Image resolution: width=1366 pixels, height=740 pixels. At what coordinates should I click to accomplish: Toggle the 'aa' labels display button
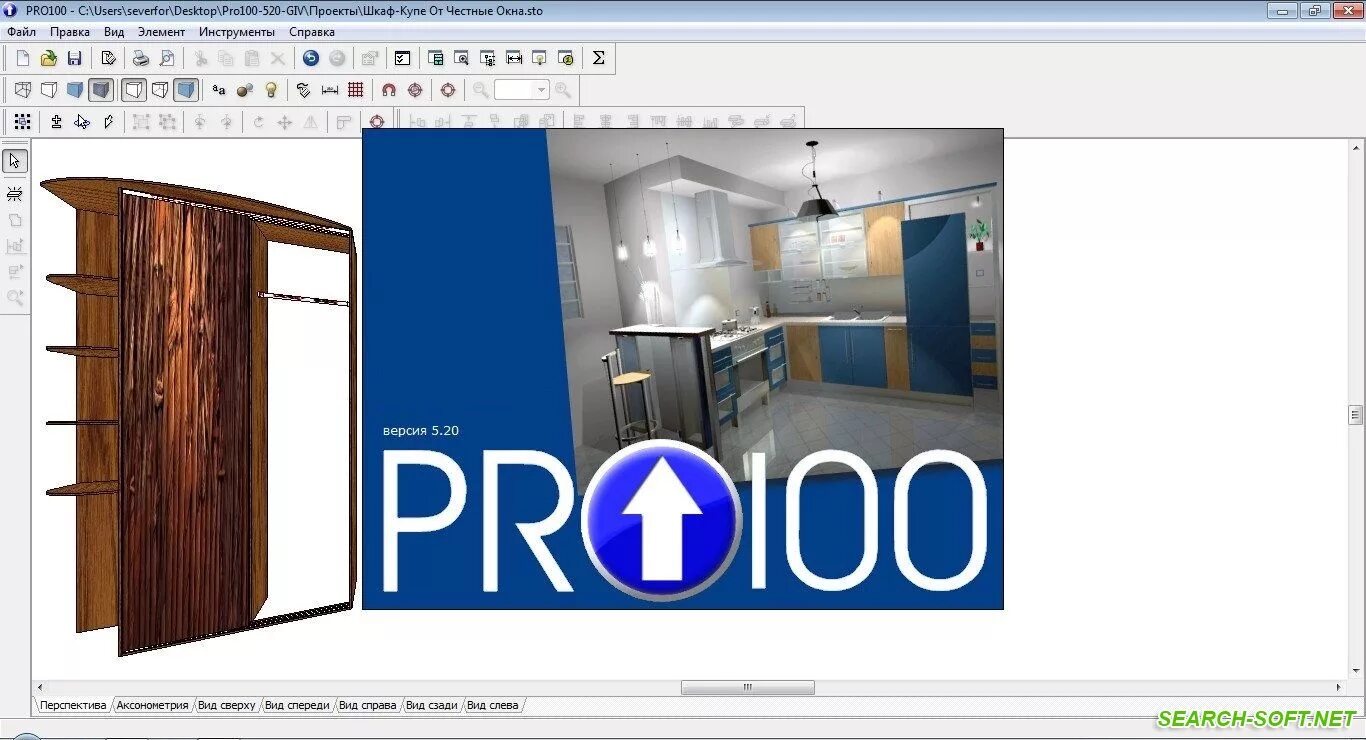click(x=219, y=90)
